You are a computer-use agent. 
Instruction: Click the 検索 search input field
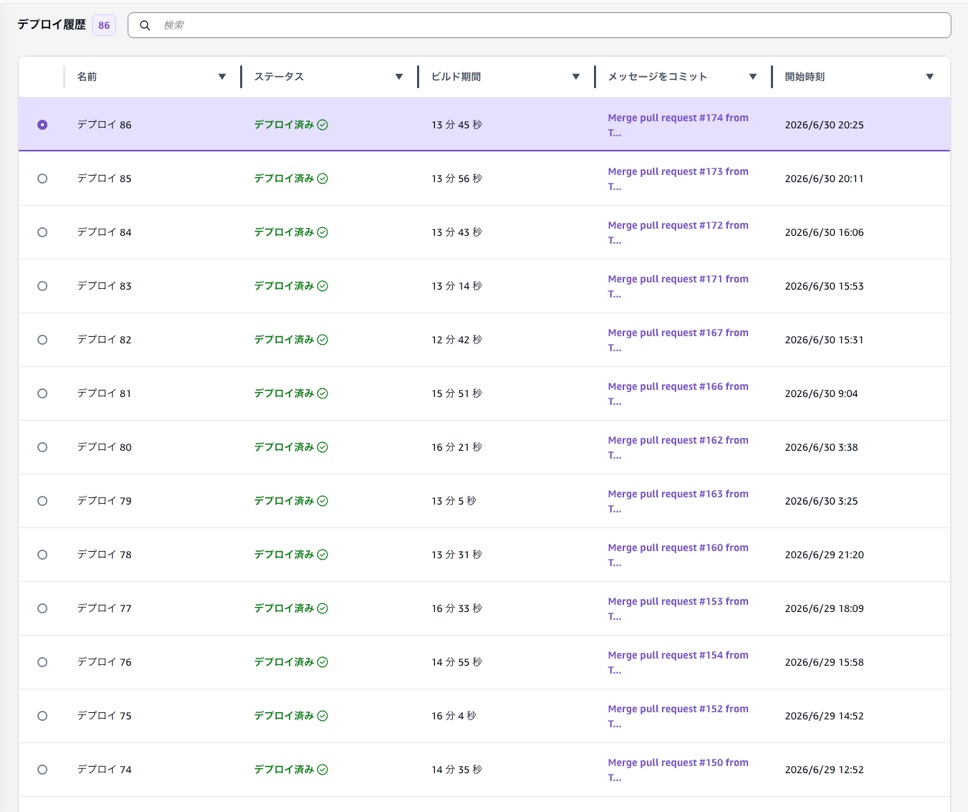click(x=539, y=25)
